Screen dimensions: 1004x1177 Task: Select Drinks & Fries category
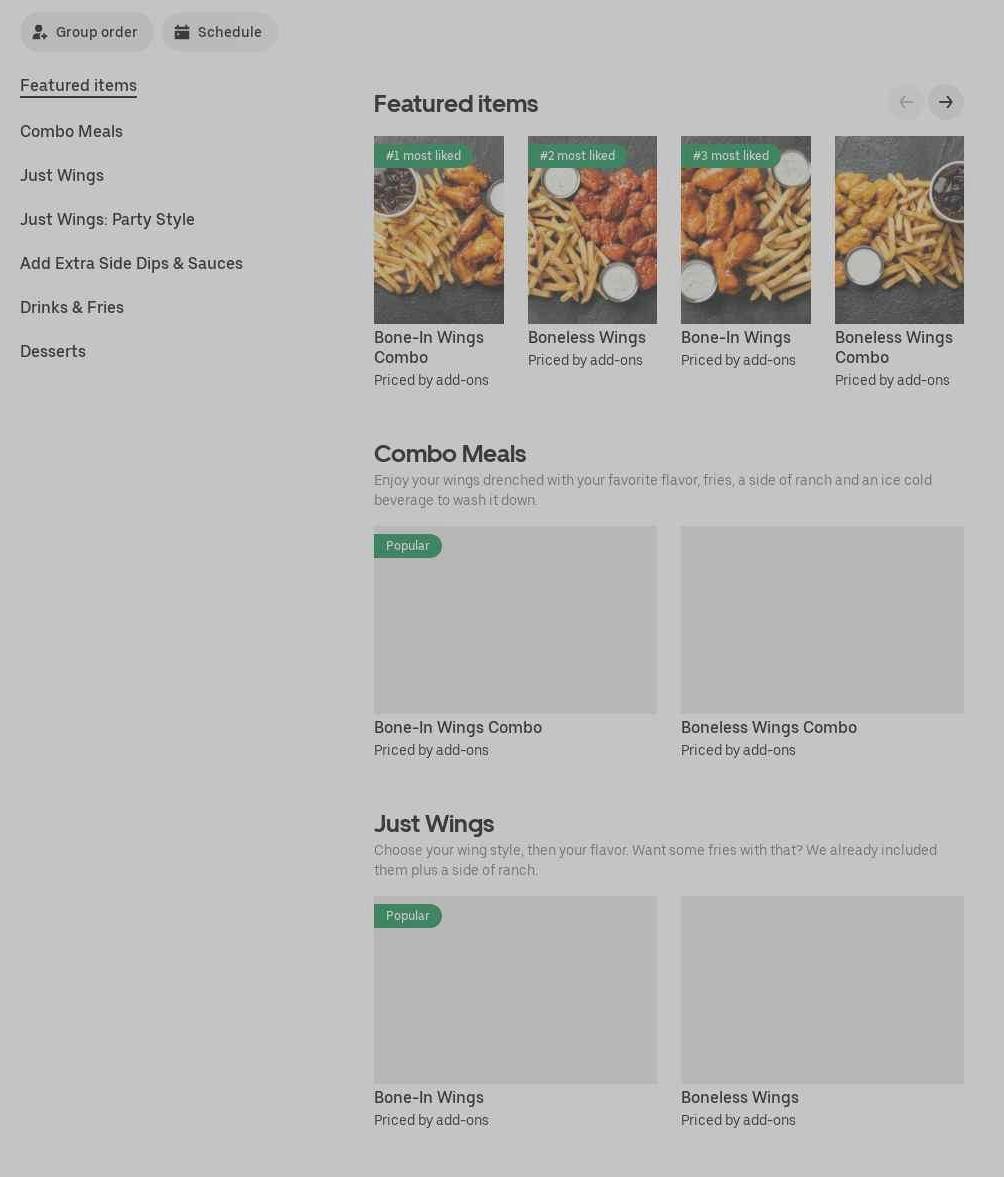pos(72,308)
